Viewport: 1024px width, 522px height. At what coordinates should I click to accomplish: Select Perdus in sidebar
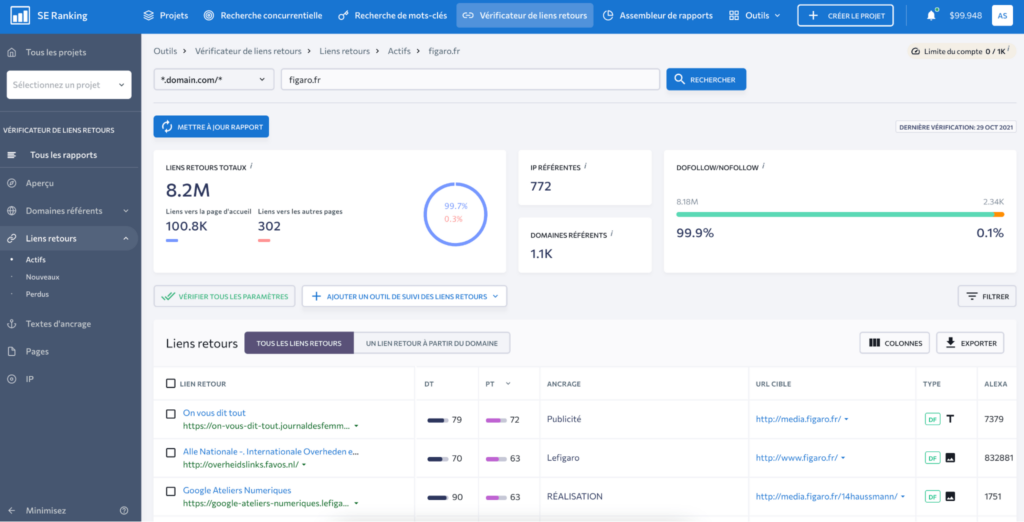(37, 294)
